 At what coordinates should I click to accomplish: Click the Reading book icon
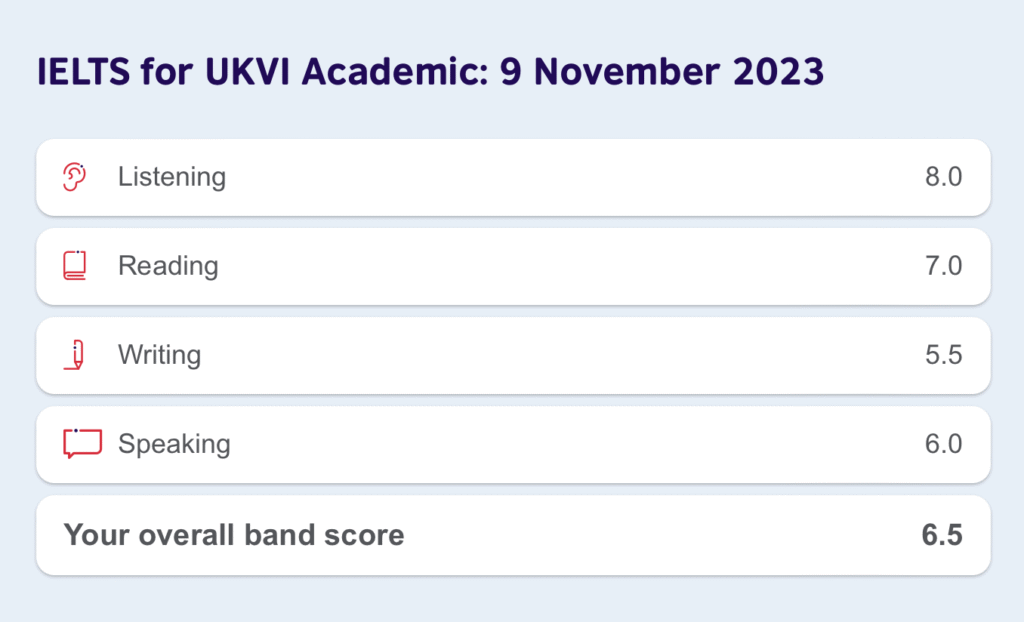[74, 265]
